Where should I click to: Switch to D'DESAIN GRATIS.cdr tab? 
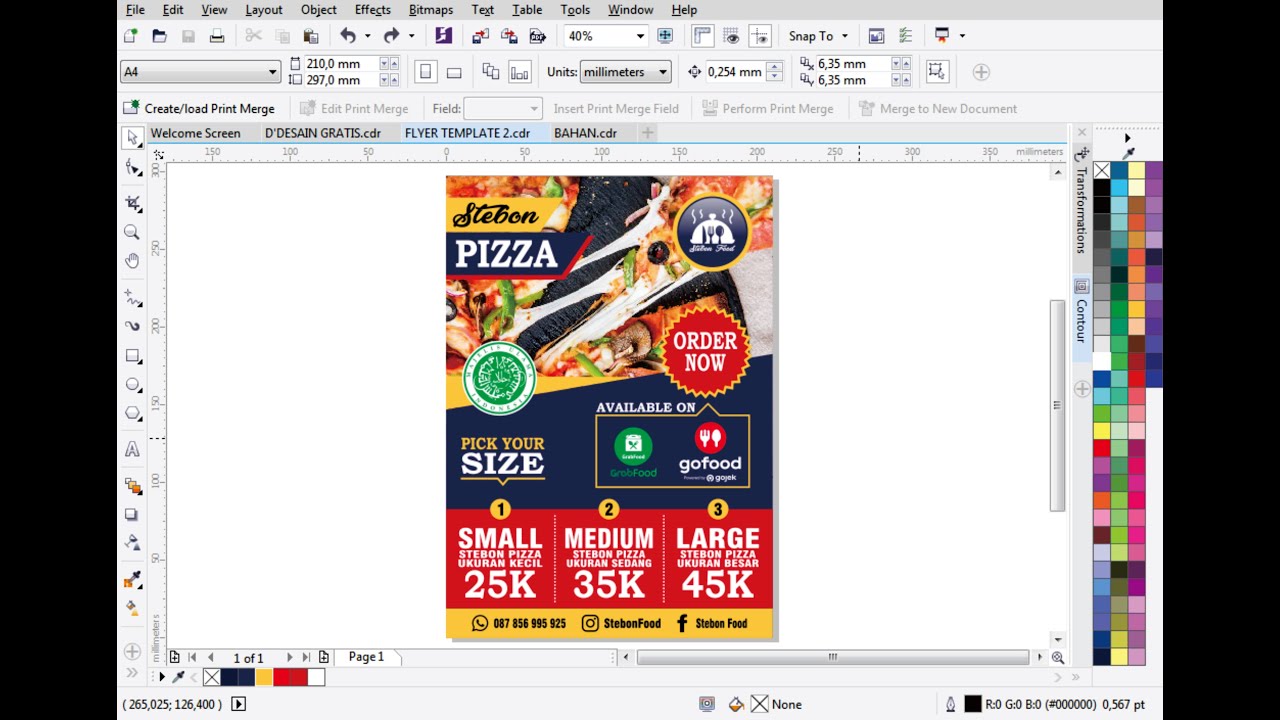[x=323, y=133]
